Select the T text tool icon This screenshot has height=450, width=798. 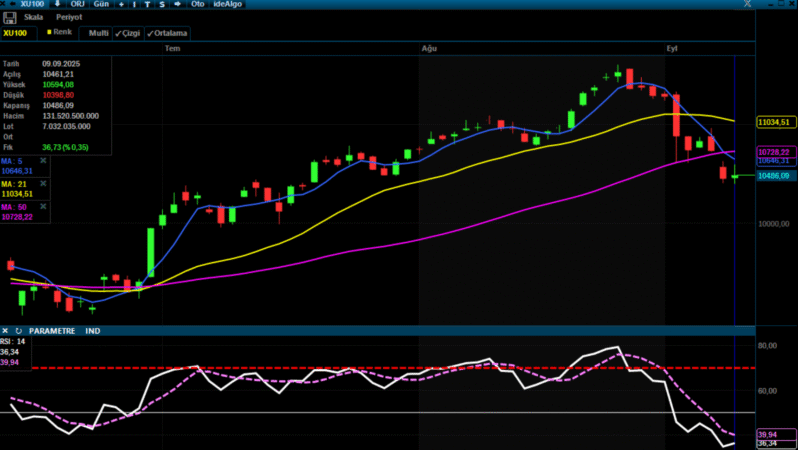[147, 4]
